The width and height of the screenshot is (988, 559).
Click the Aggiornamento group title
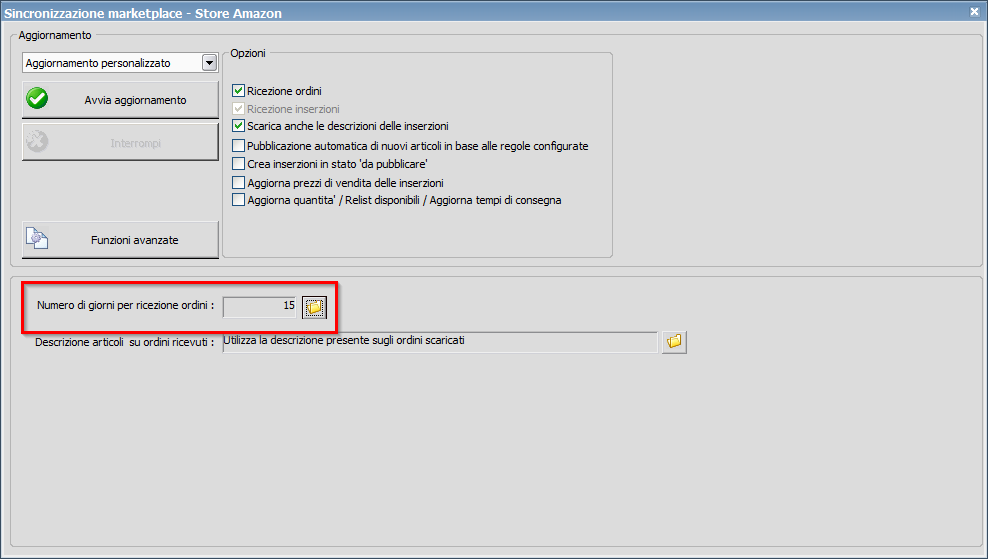tap(55, 35)
